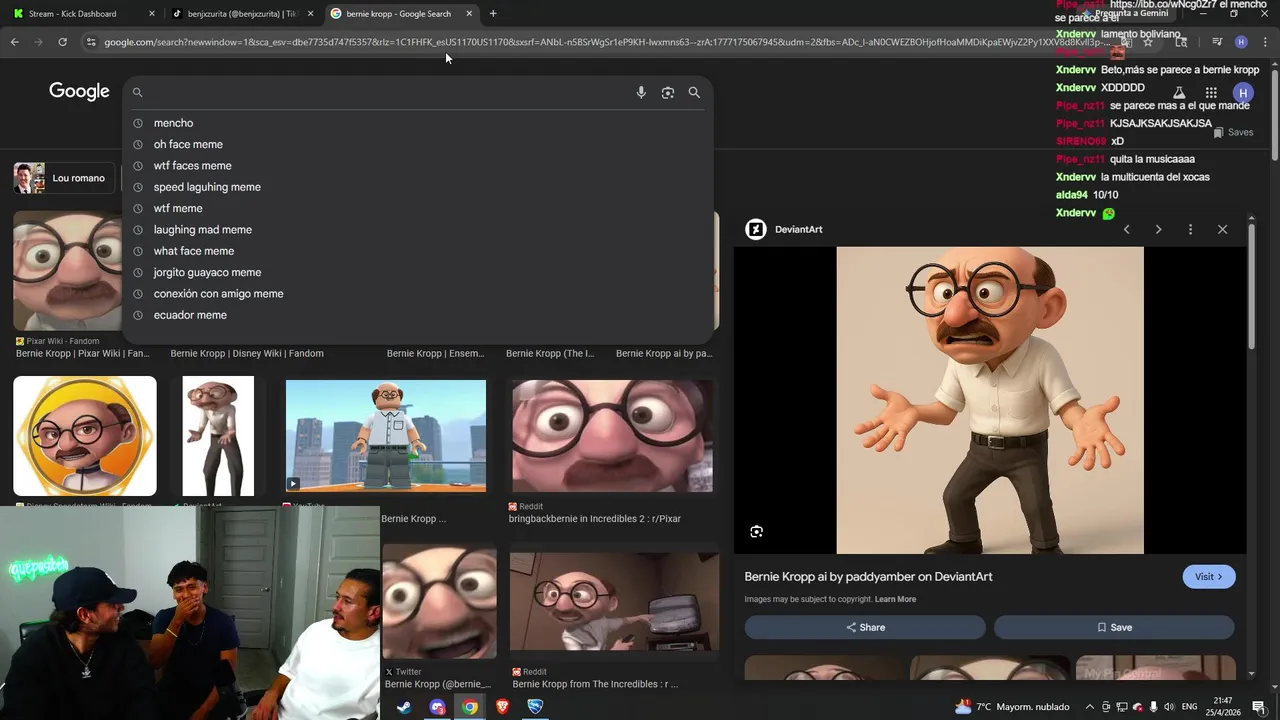This screenshot has height=720, width=1280.
Task: Open Google Lens search by image
Action: (668, 92)
